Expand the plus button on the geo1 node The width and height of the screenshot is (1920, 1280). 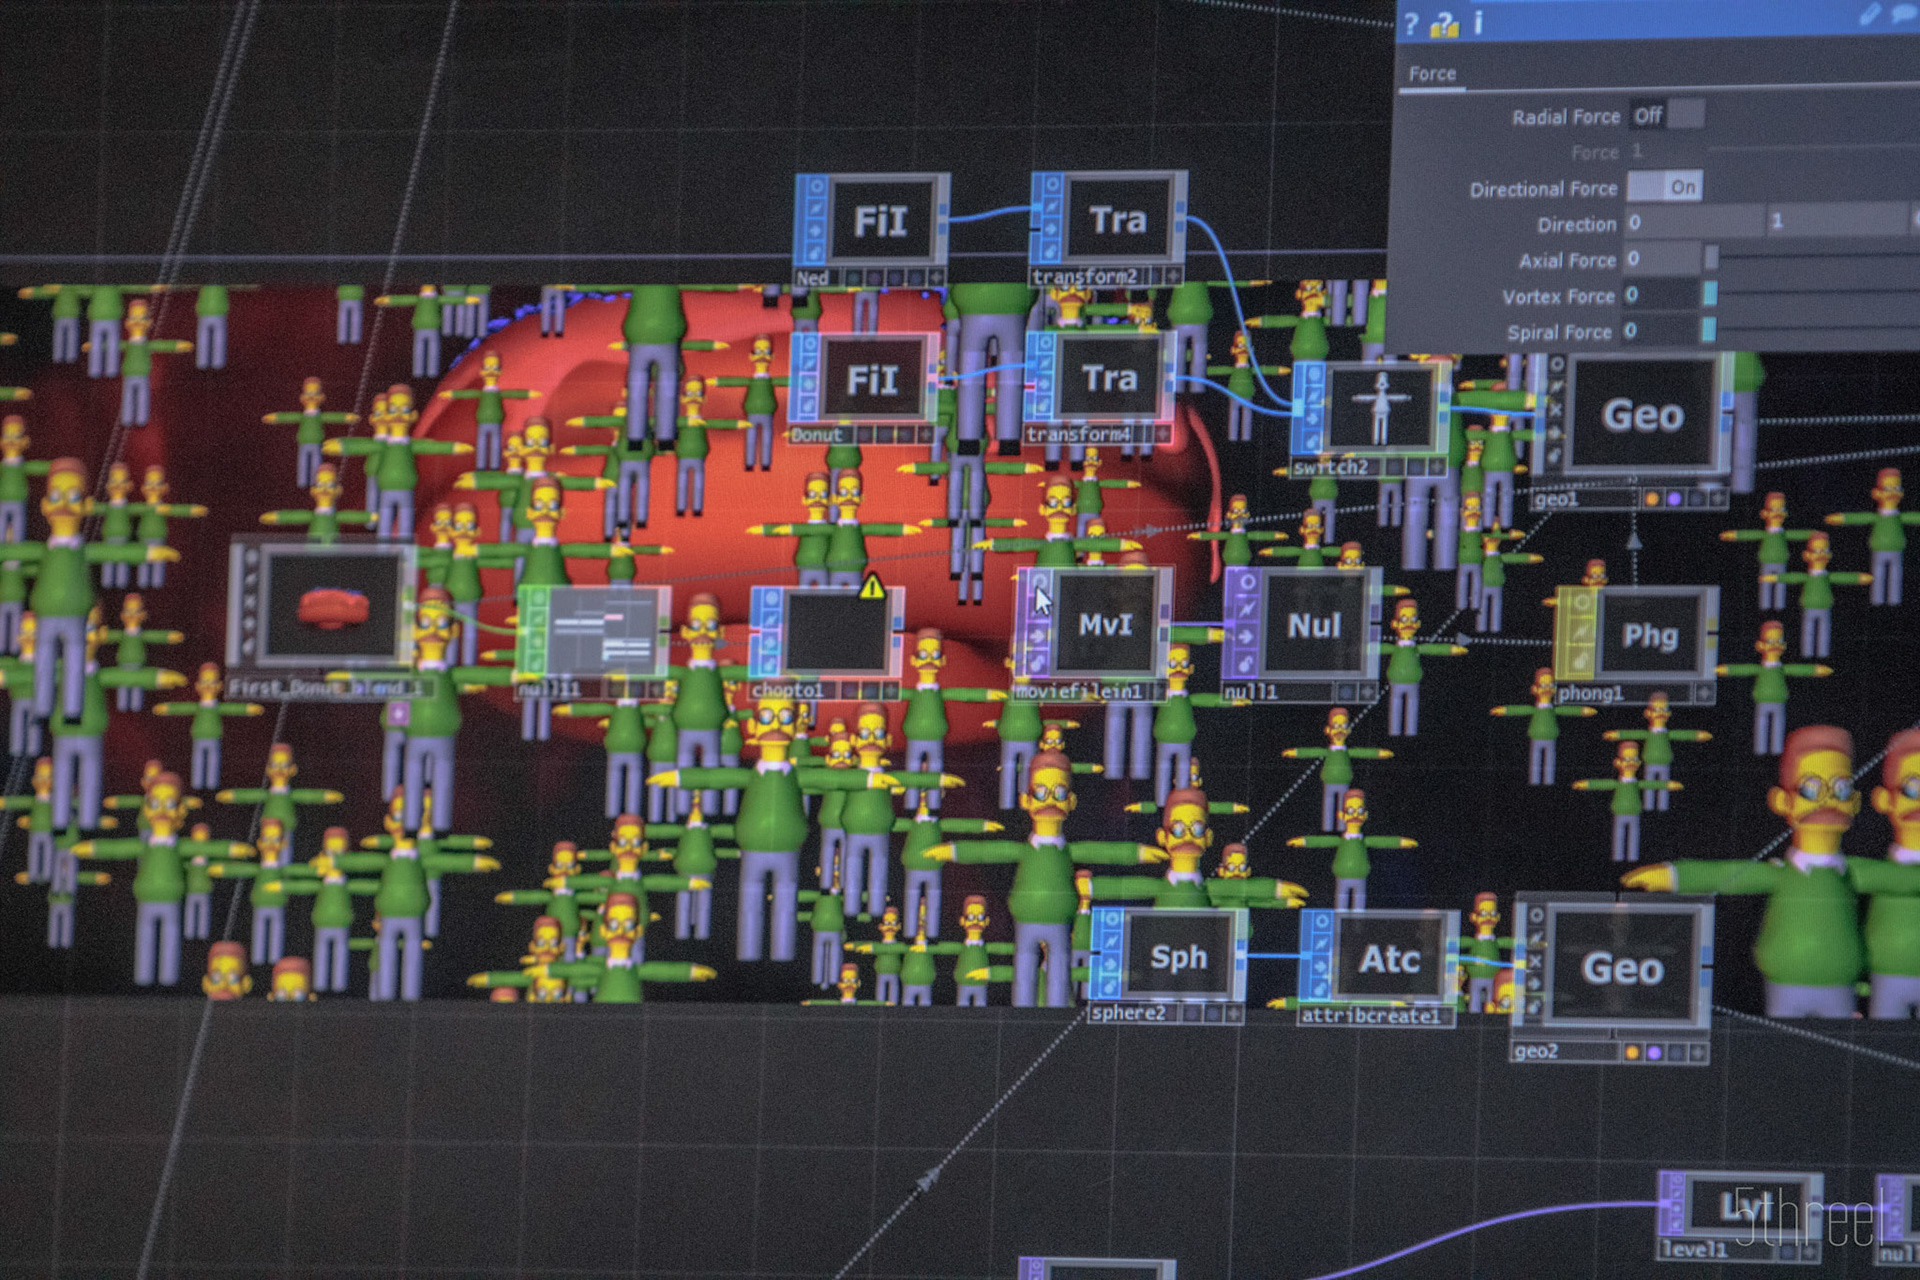[1717, 498]
